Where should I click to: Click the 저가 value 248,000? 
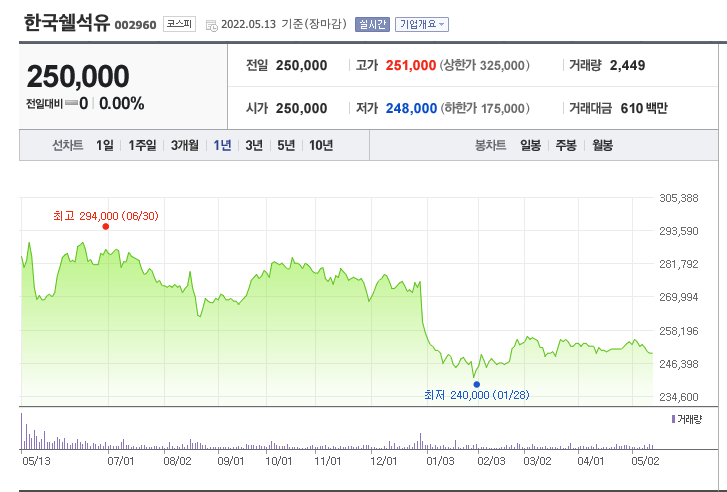411,109
